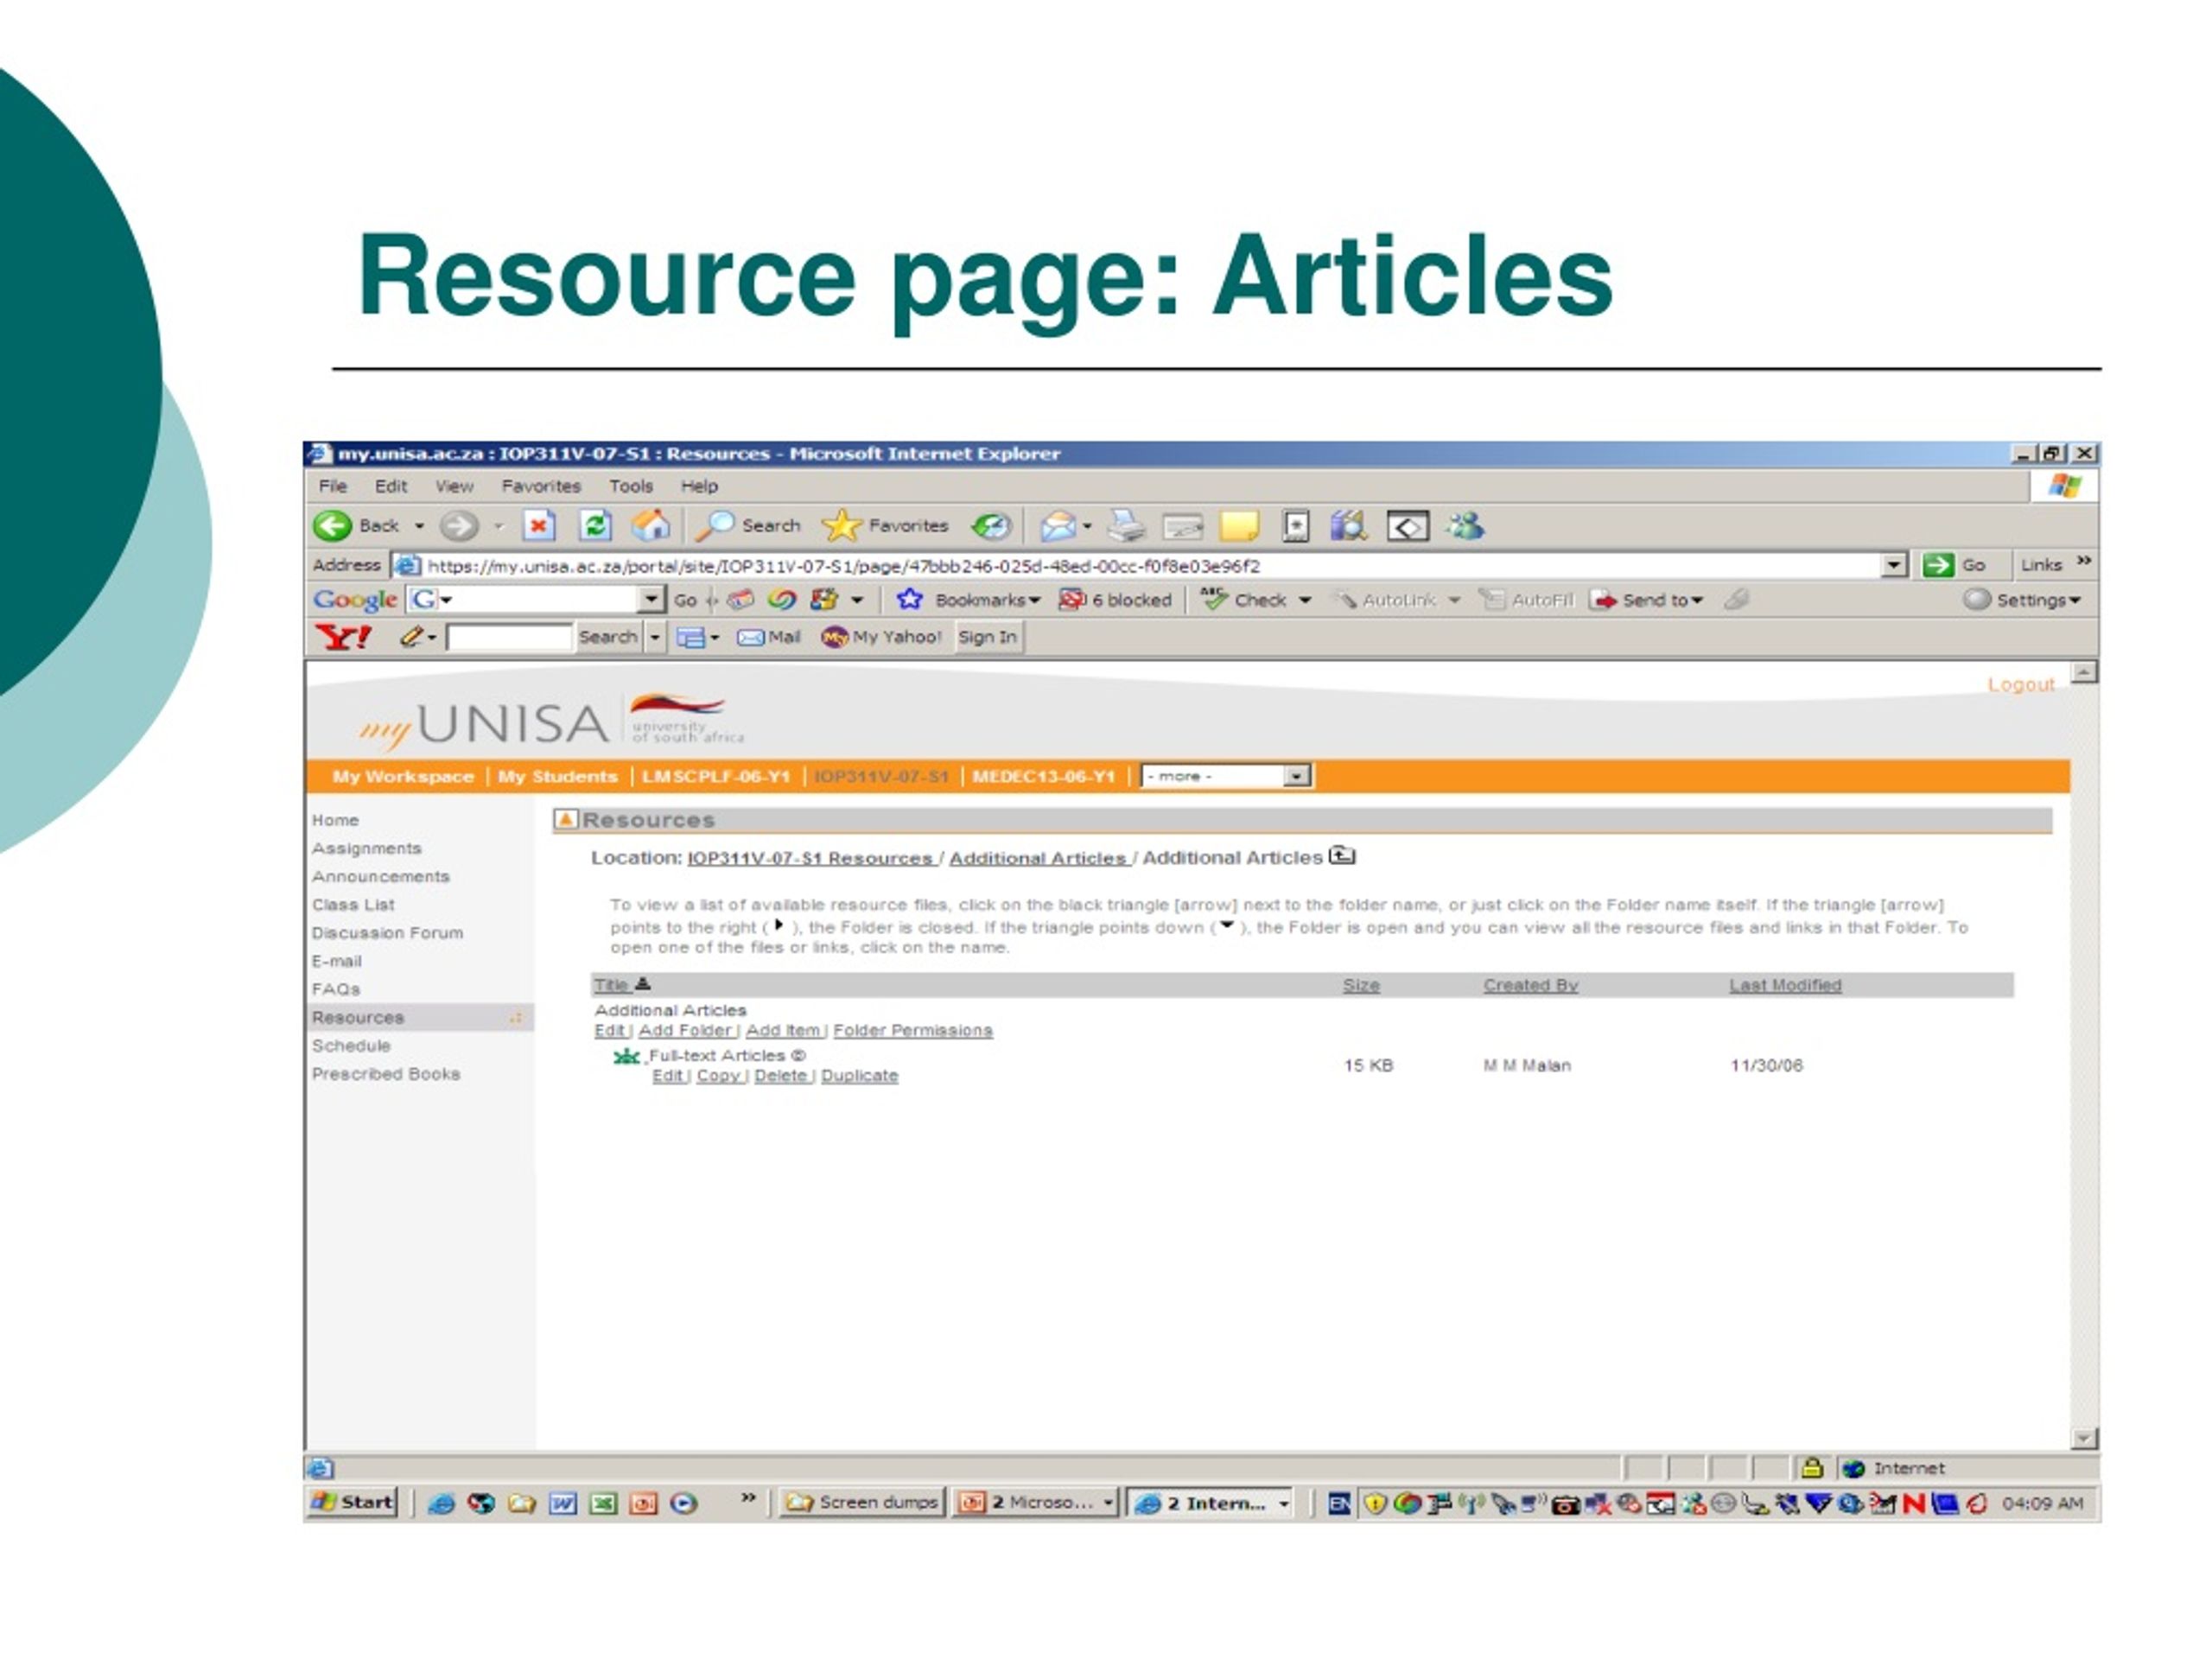This screenshot has width=2212, height=1659.
Task: Click Duplicate link under Full-text Articles
Action: pyautogui.click(x=859, y=1075)
